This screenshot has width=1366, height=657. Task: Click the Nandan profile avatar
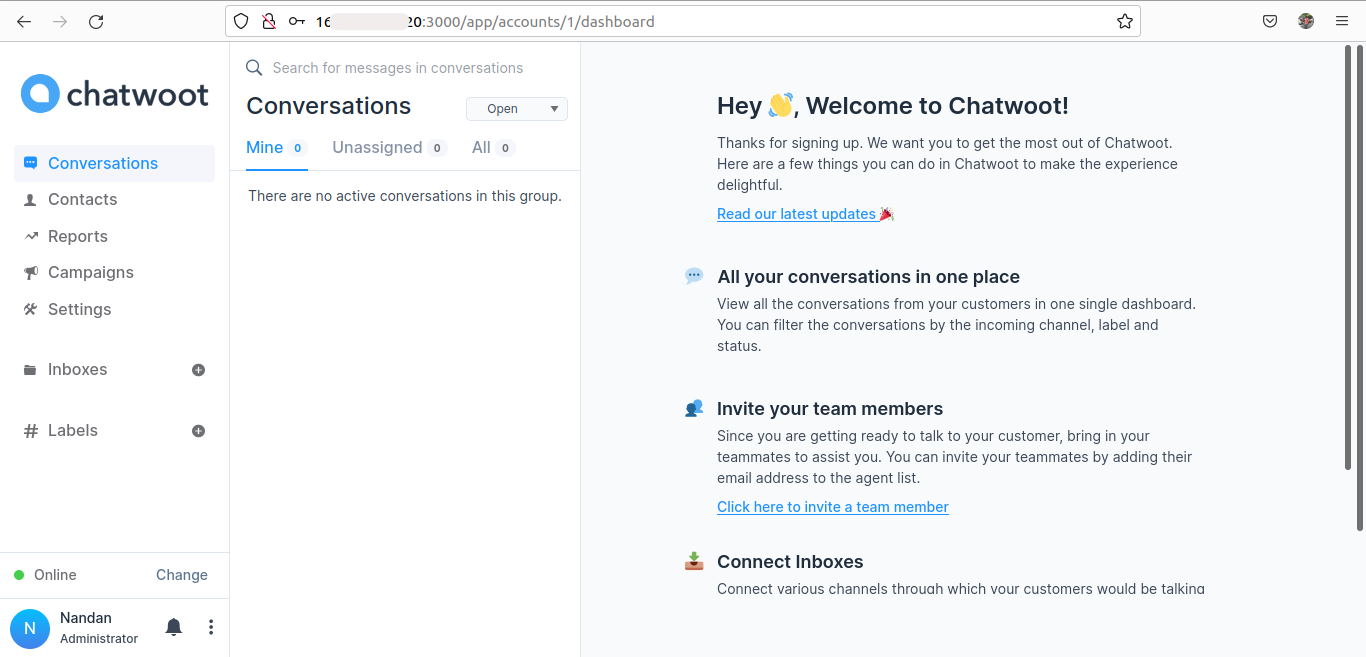click(30, 628)
